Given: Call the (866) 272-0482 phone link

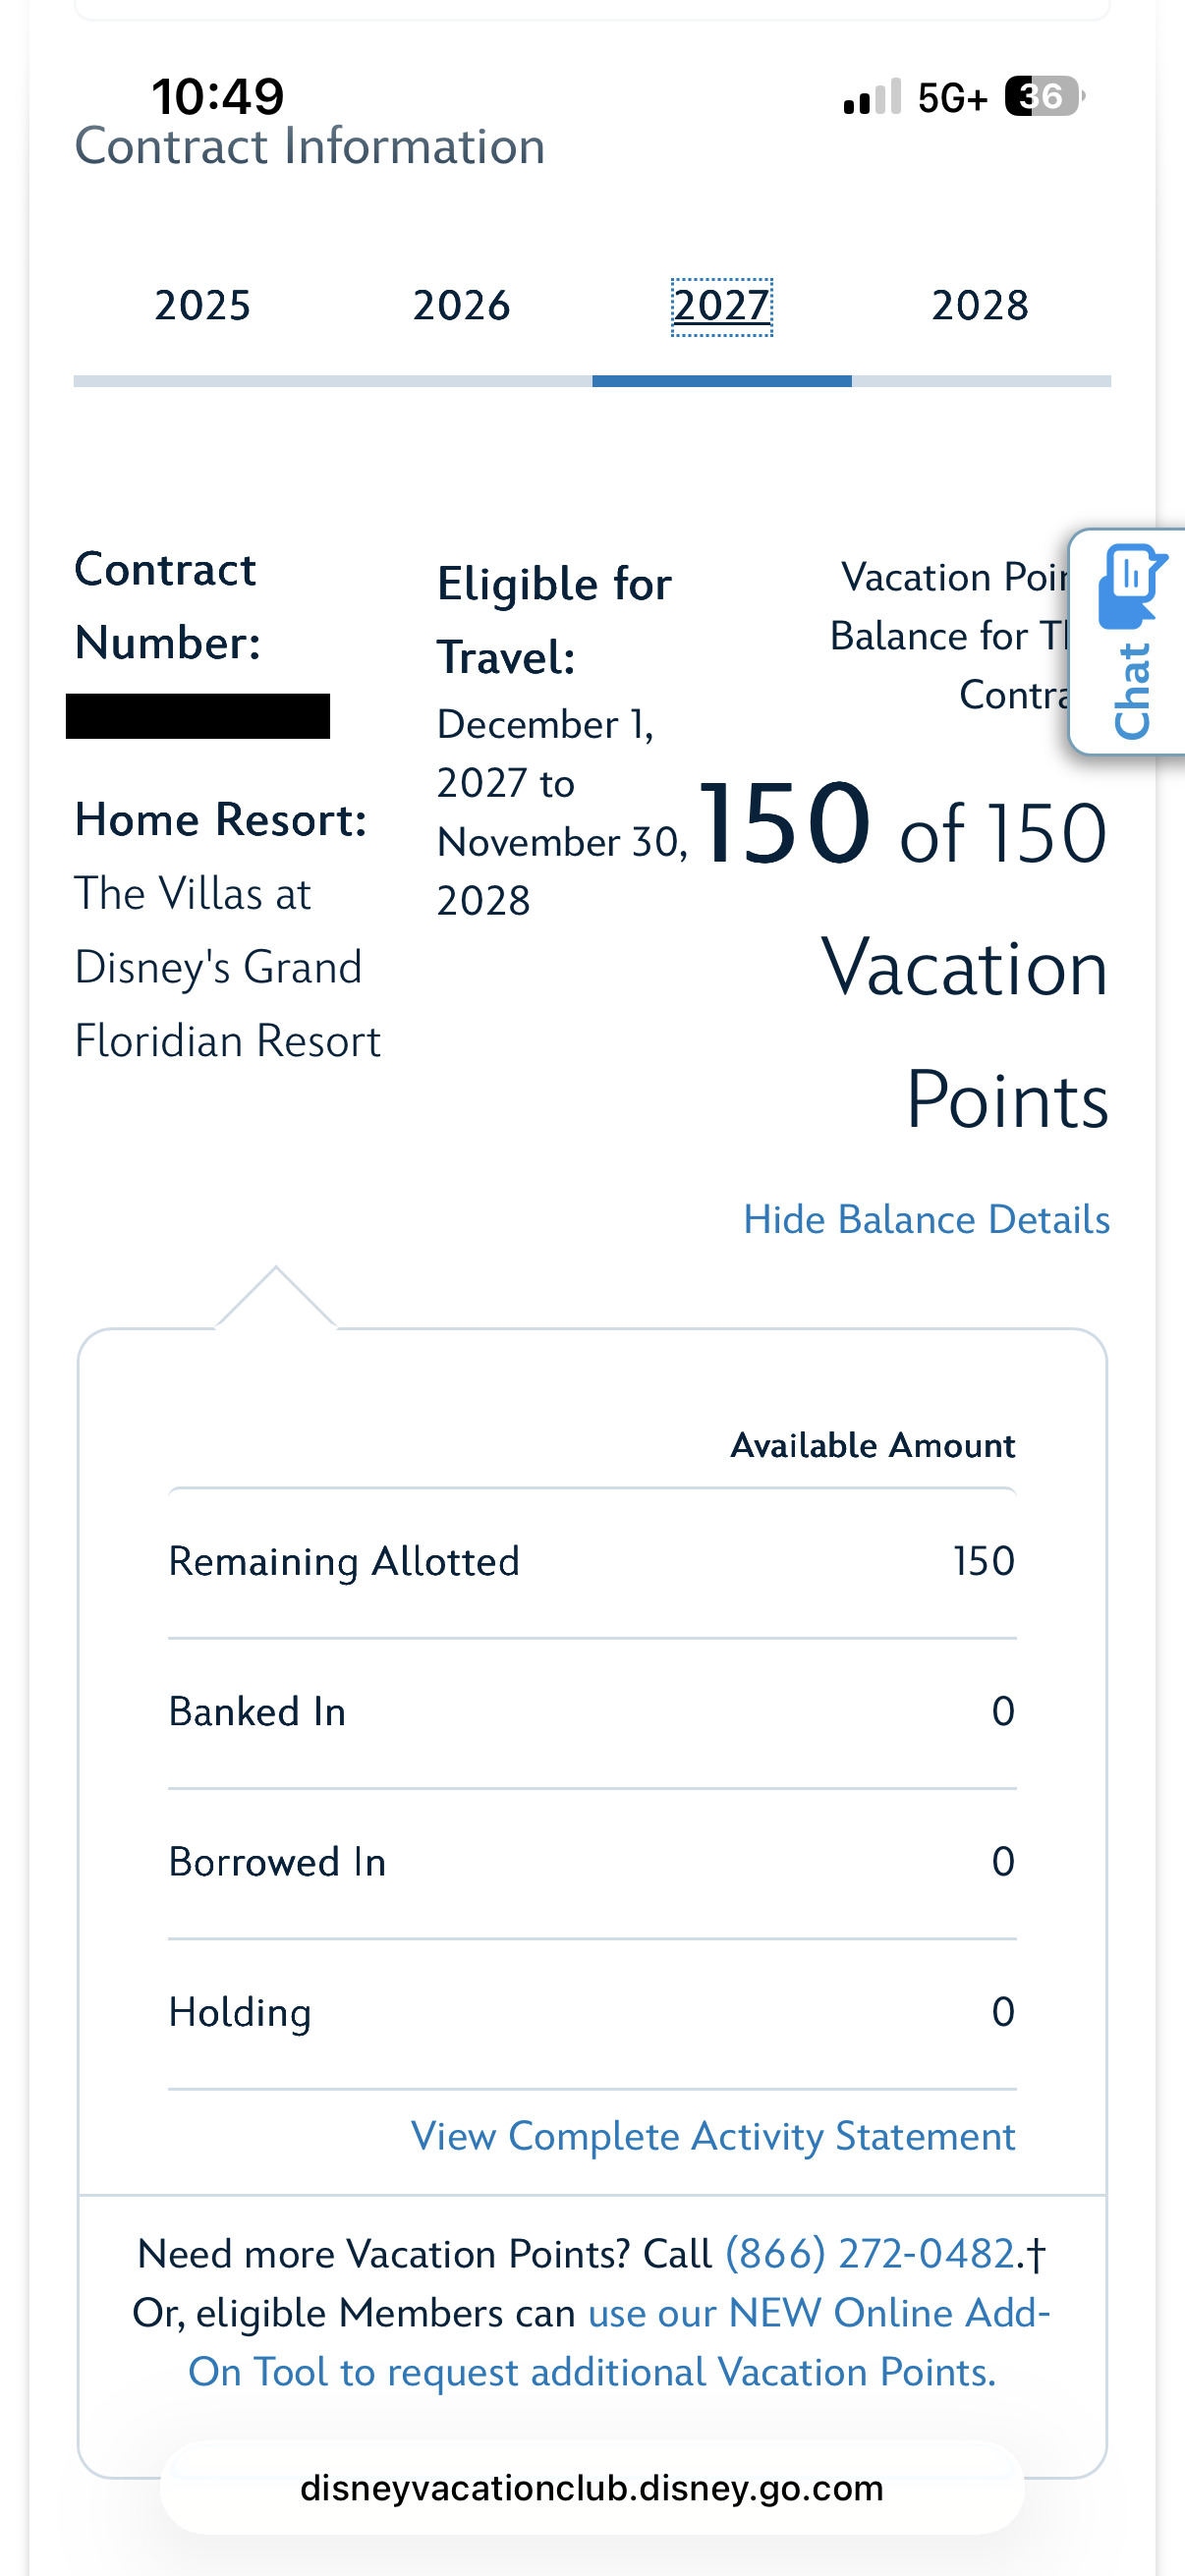Looking at the screenshot, I should pyautogui.click(x=870, y=2254).
